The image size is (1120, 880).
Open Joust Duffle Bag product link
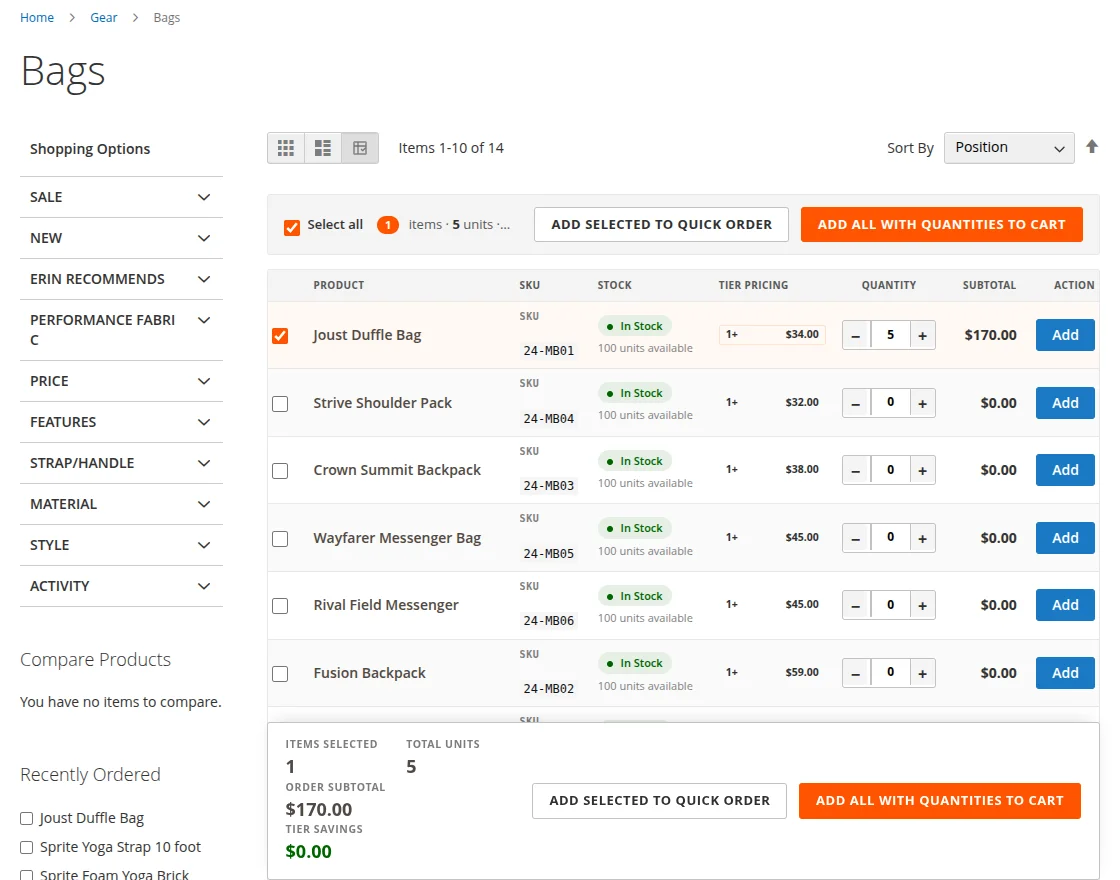tap(367, 335)
